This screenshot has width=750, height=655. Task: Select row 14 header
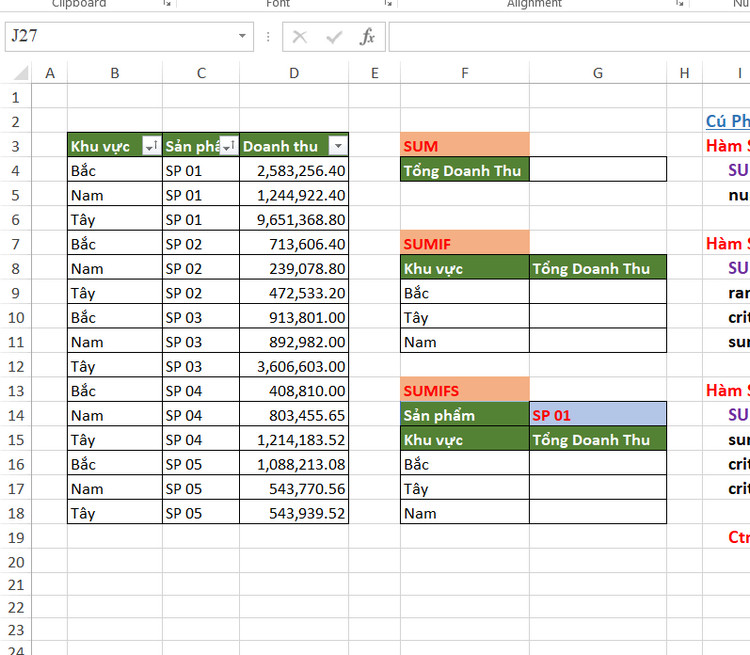(x=15, y=415)
